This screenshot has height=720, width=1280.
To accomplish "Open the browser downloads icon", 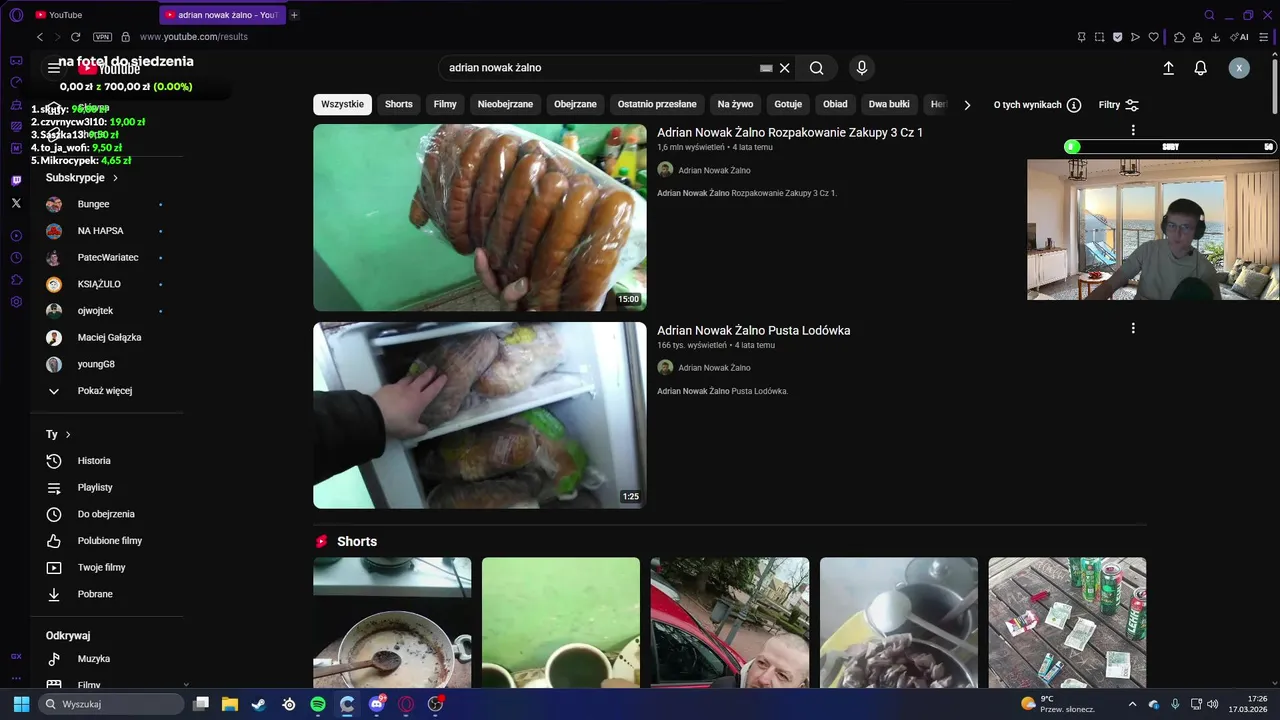I will 1215,37.
